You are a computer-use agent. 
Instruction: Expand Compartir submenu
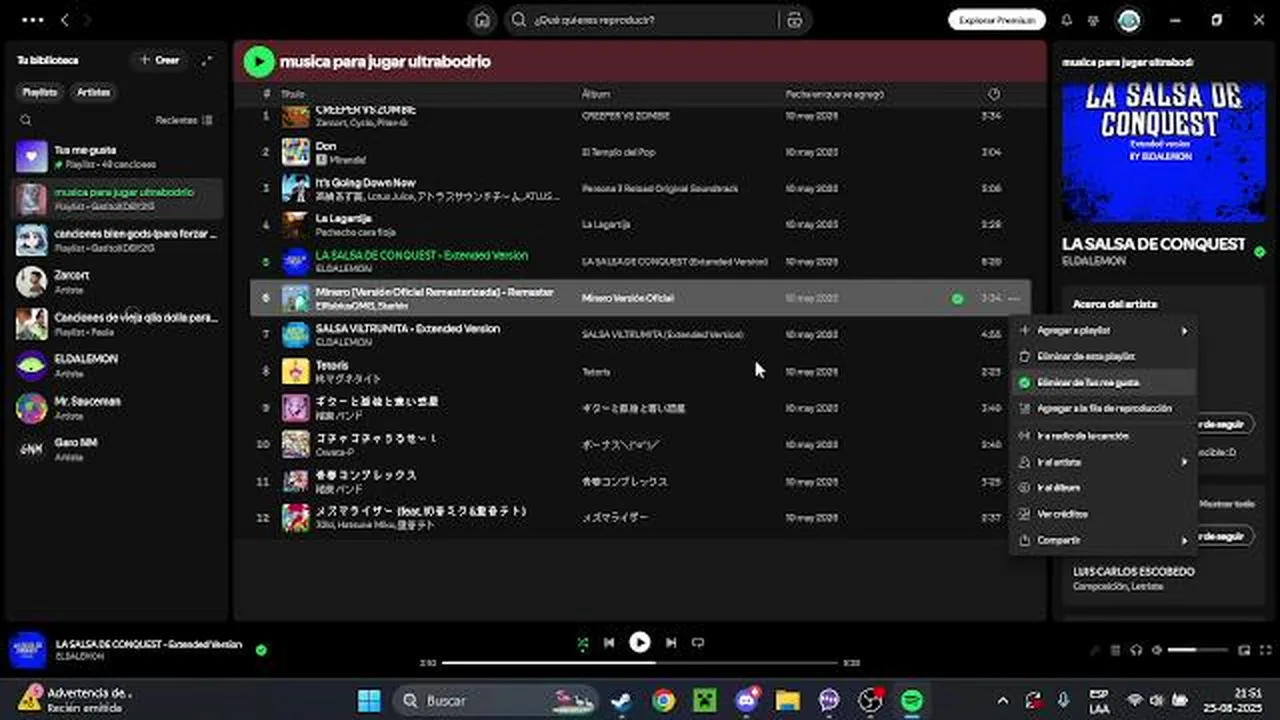click(1103, 540)
